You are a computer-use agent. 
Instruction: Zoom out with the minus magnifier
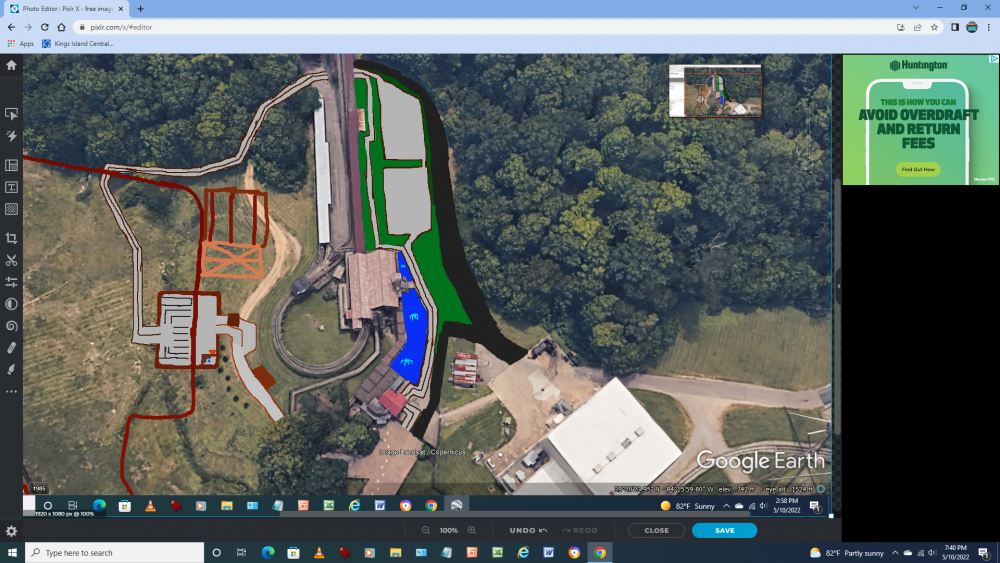426,530
